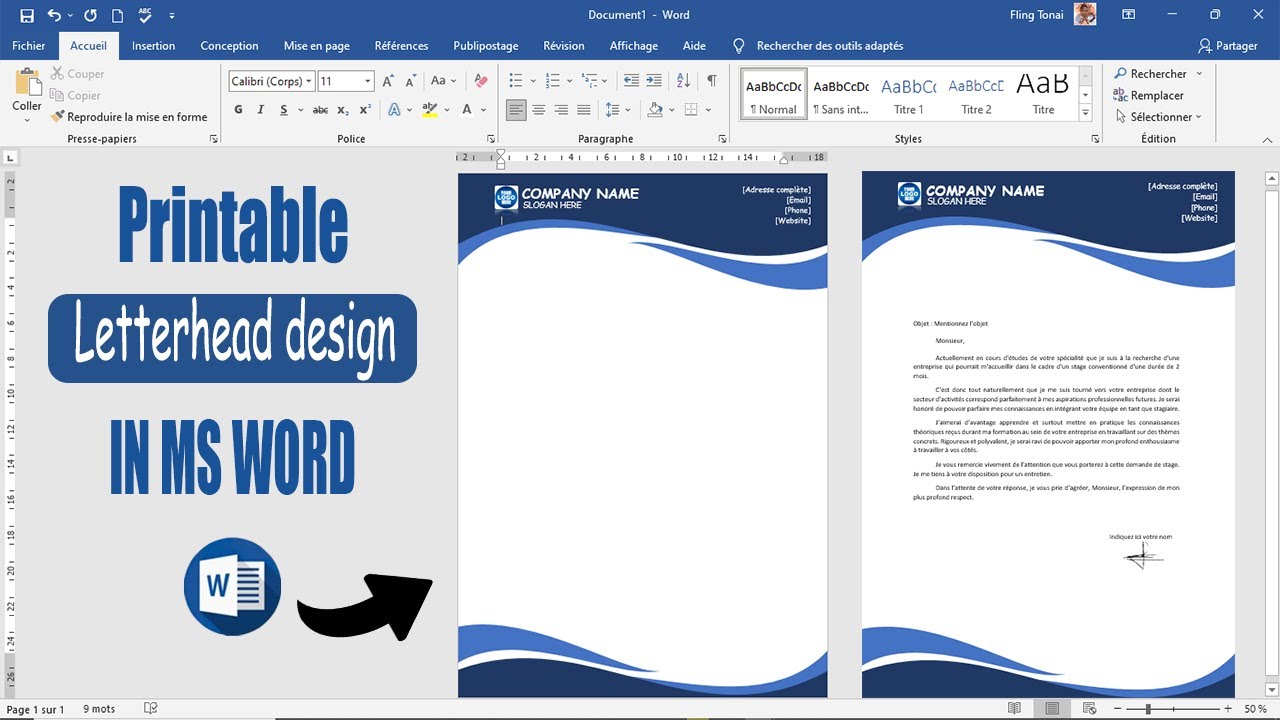Image resolution: width=1280 pixels, height=720 pixels.
Task: Align paragraph to the right
Action: [561, 110]
